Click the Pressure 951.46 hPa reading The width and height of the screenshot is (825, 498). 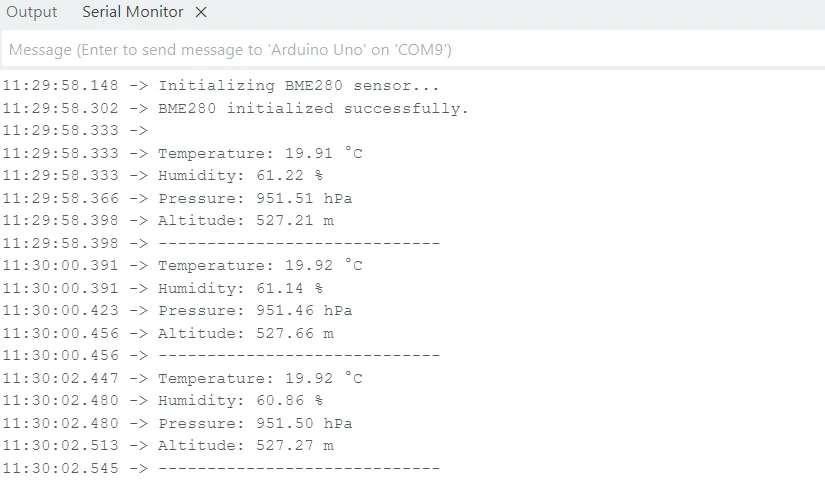(x=255, y=310)
